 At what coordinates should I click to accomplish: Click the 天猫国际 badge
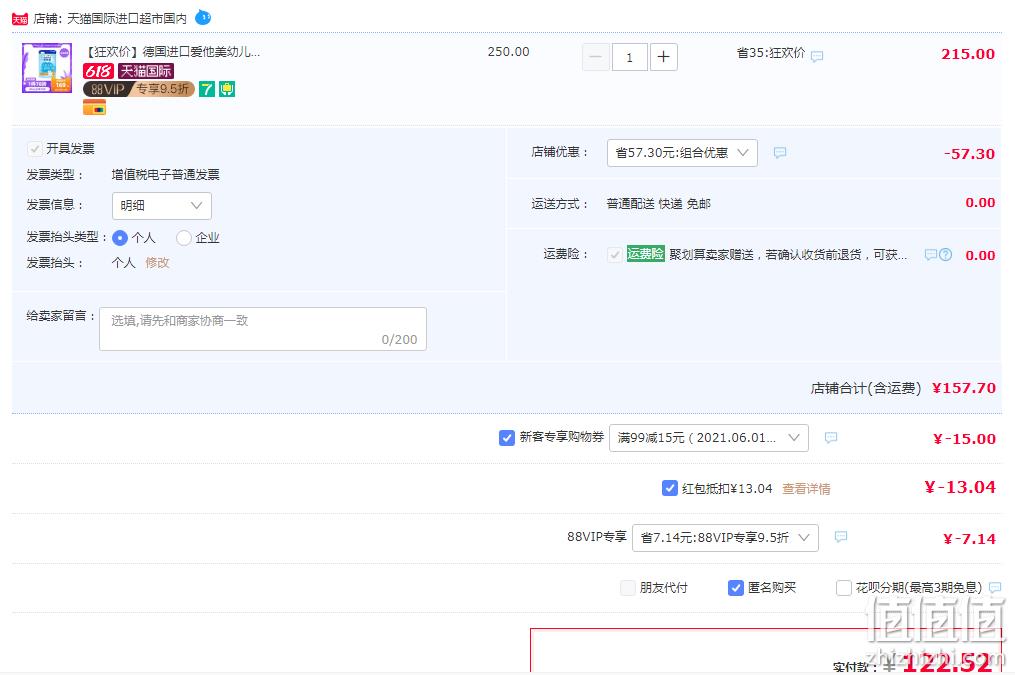pos(146,71)
